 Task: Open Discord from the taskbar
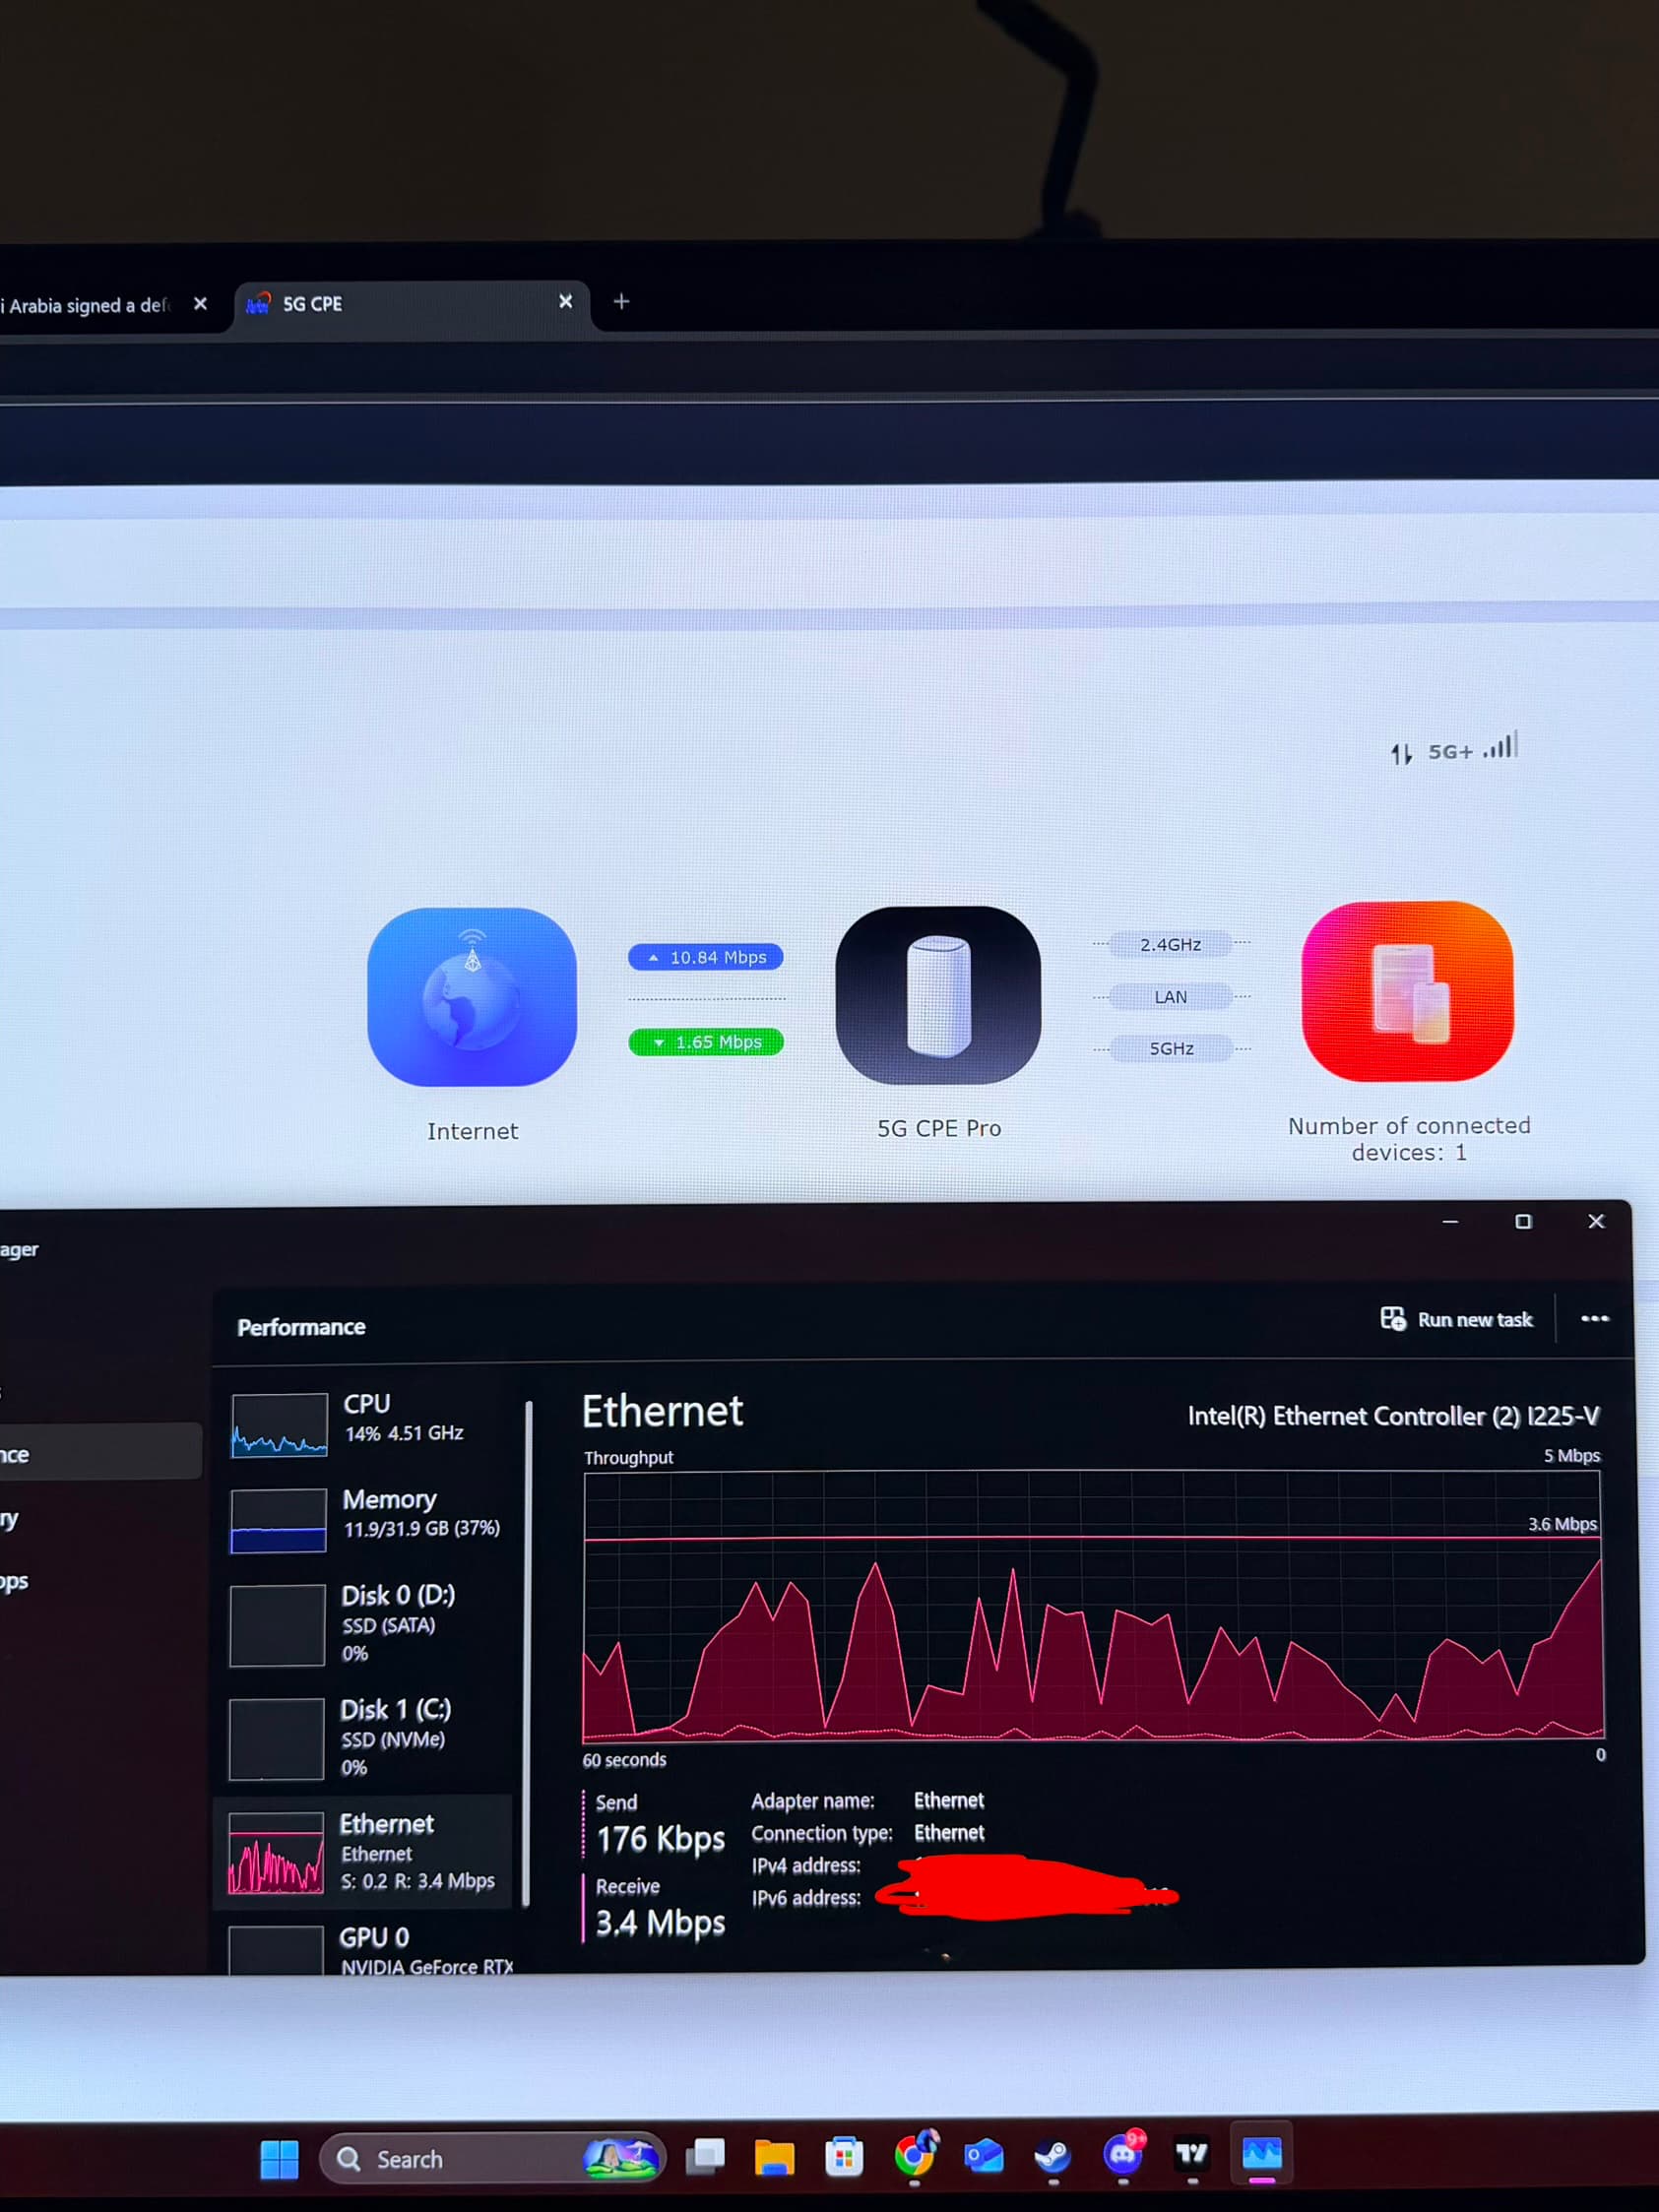(1122, 2155)
